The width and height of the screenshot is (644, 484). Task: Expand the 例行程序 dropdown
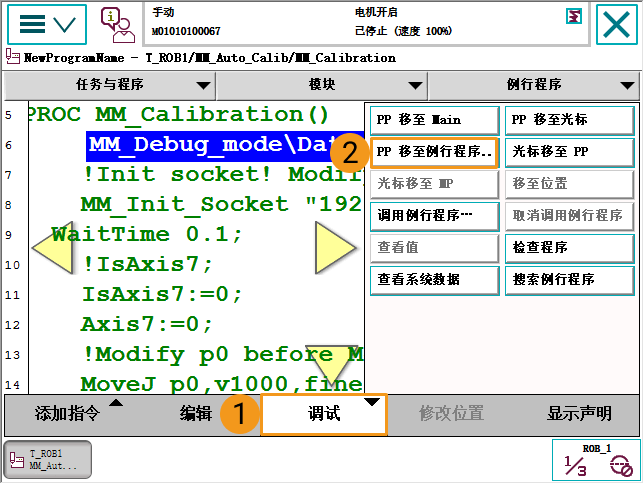click(534, 85)
